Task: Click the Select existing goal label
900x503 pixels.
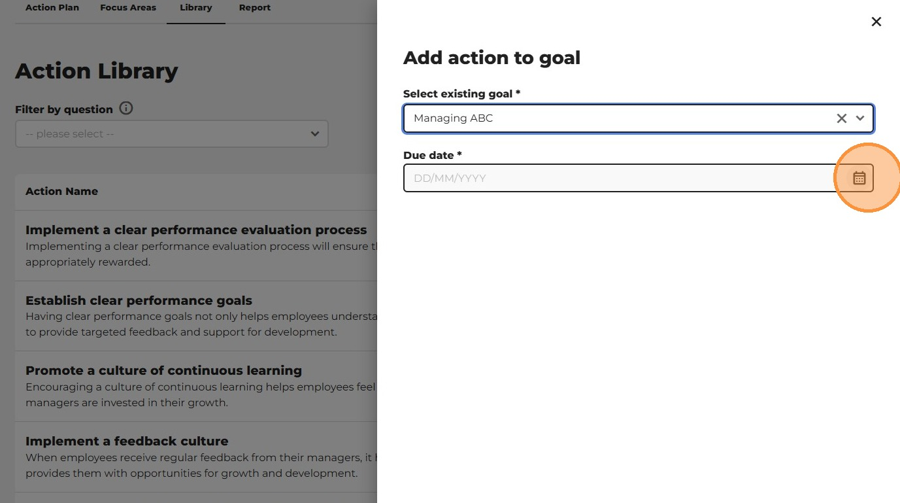Action: pyautogui.click(x=461, y=94)
